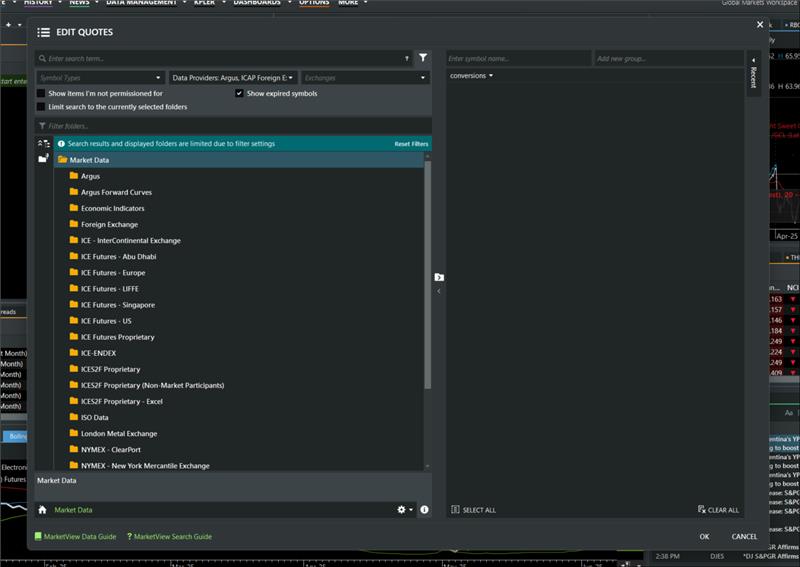The width and height of the screenshot is (800, 567).
Task: Click the Filter folders field
Action: pos(233,126)
